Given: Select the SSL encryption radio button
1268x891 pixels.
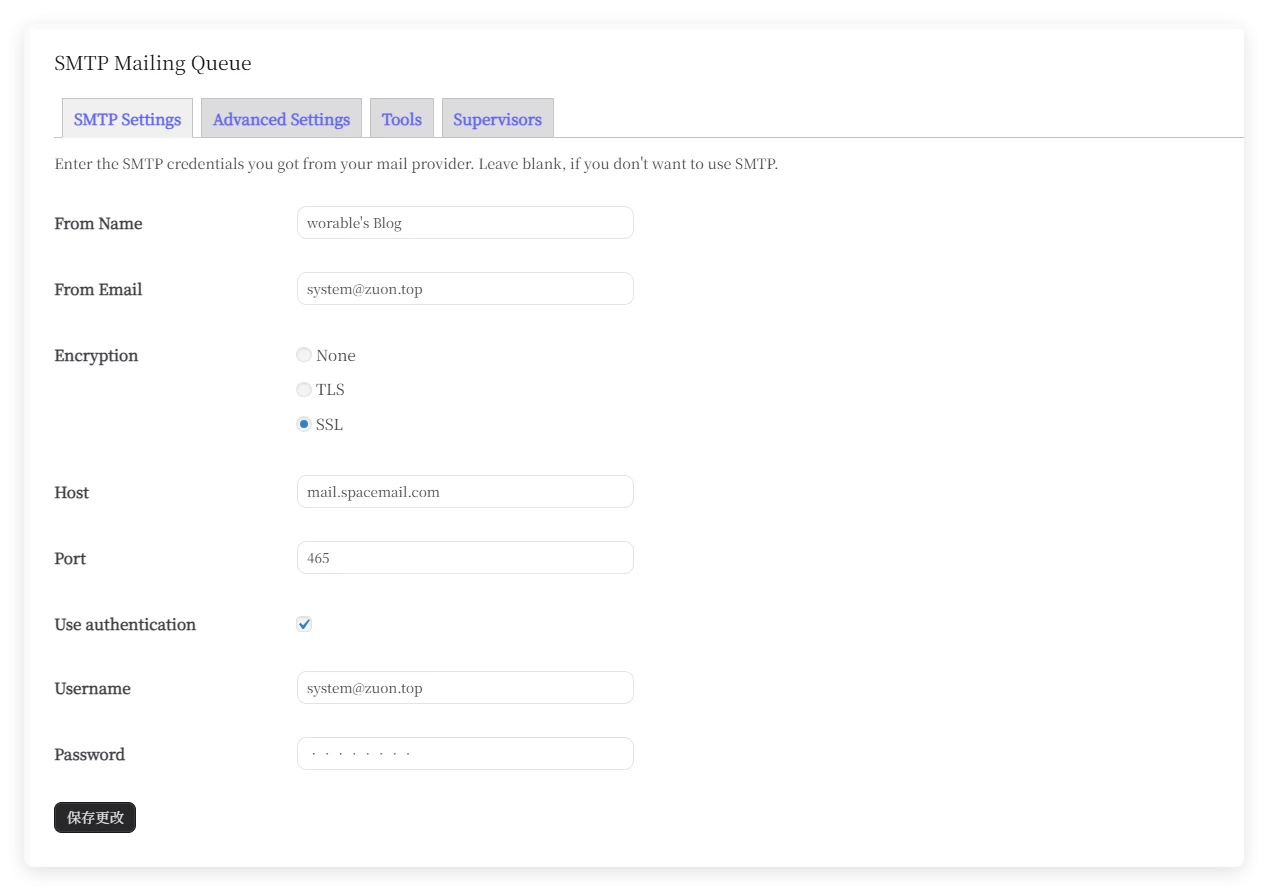Looking at the screenshot, I should click(x=304, y=424).
